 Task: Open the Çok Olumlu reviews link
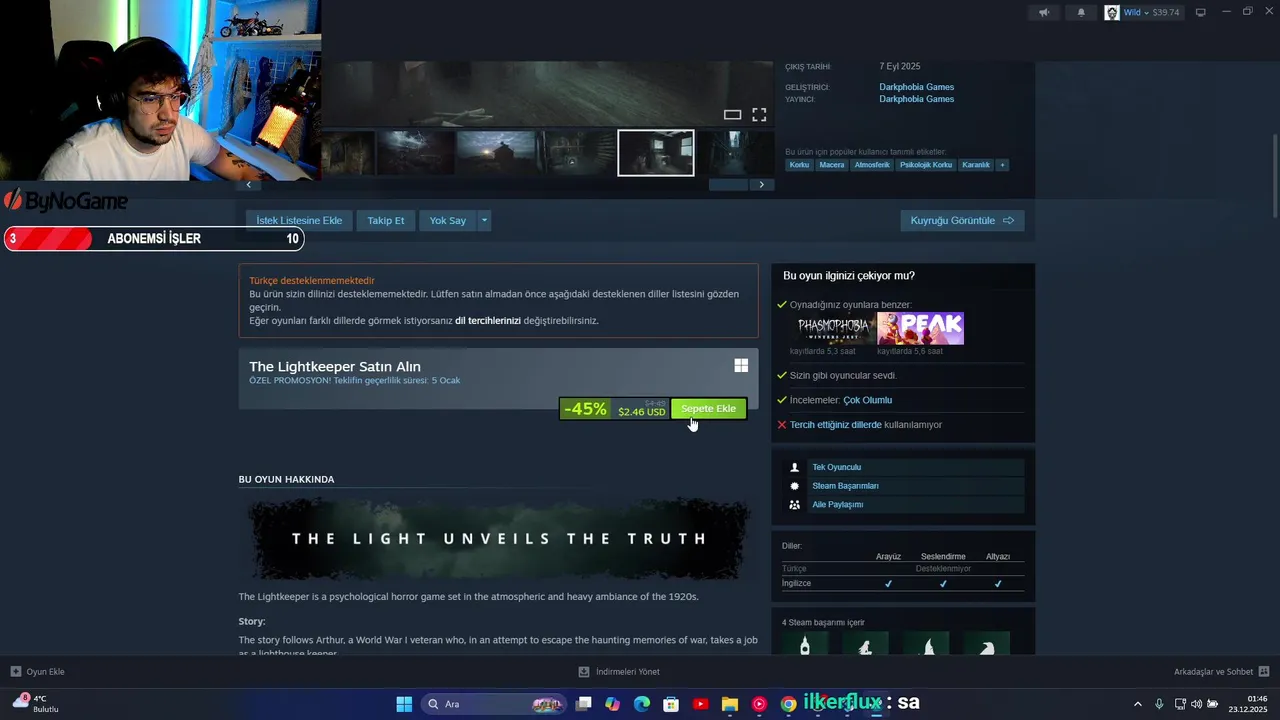tap(868, 400)
